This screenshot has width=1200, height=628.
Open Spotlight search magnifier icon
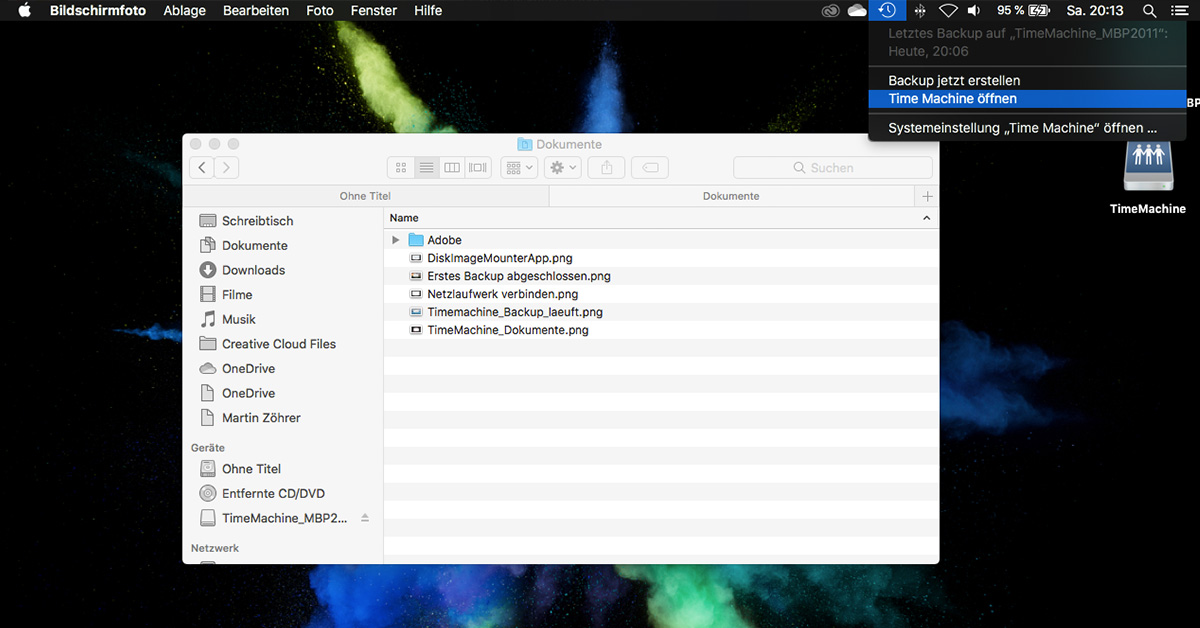(1150, 11)
